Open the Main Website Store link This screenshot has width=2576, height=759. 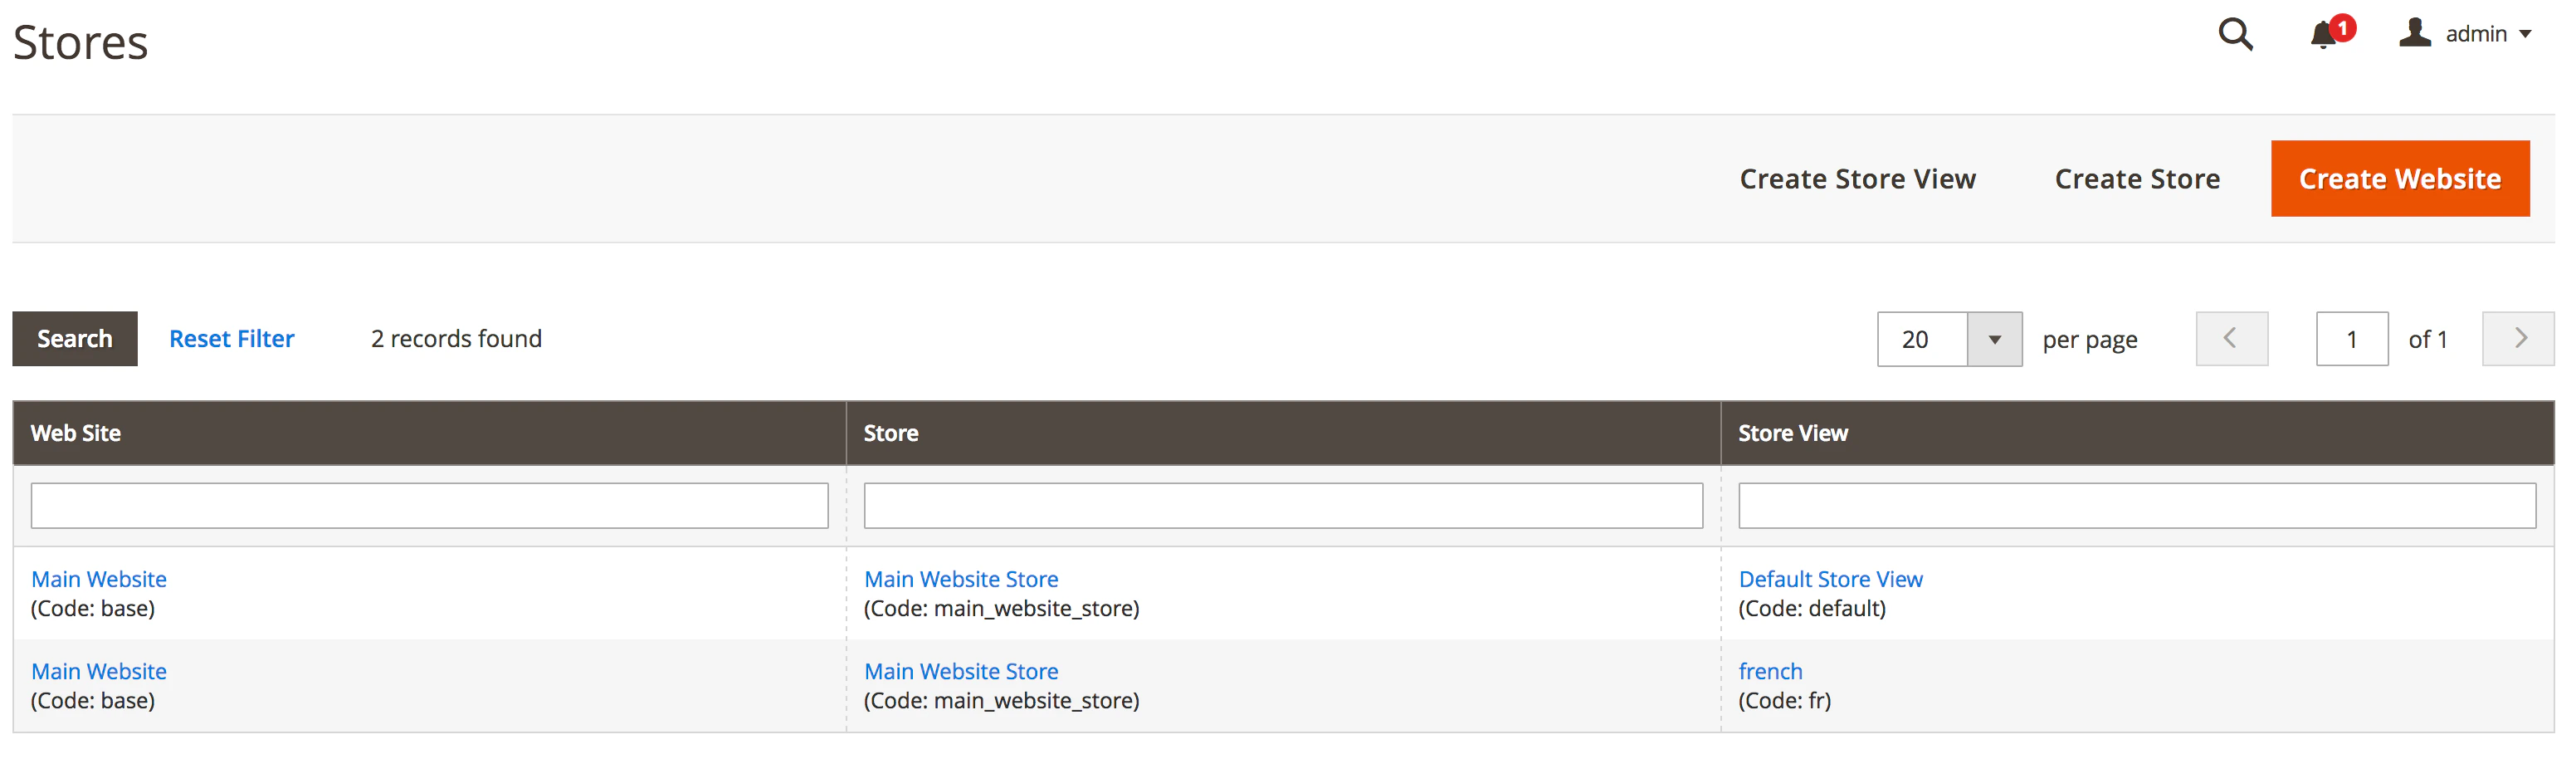tap(961, 578)
